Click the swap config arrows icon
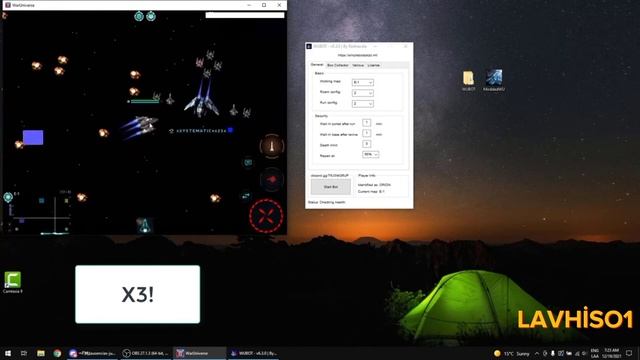 click(246, 196)
